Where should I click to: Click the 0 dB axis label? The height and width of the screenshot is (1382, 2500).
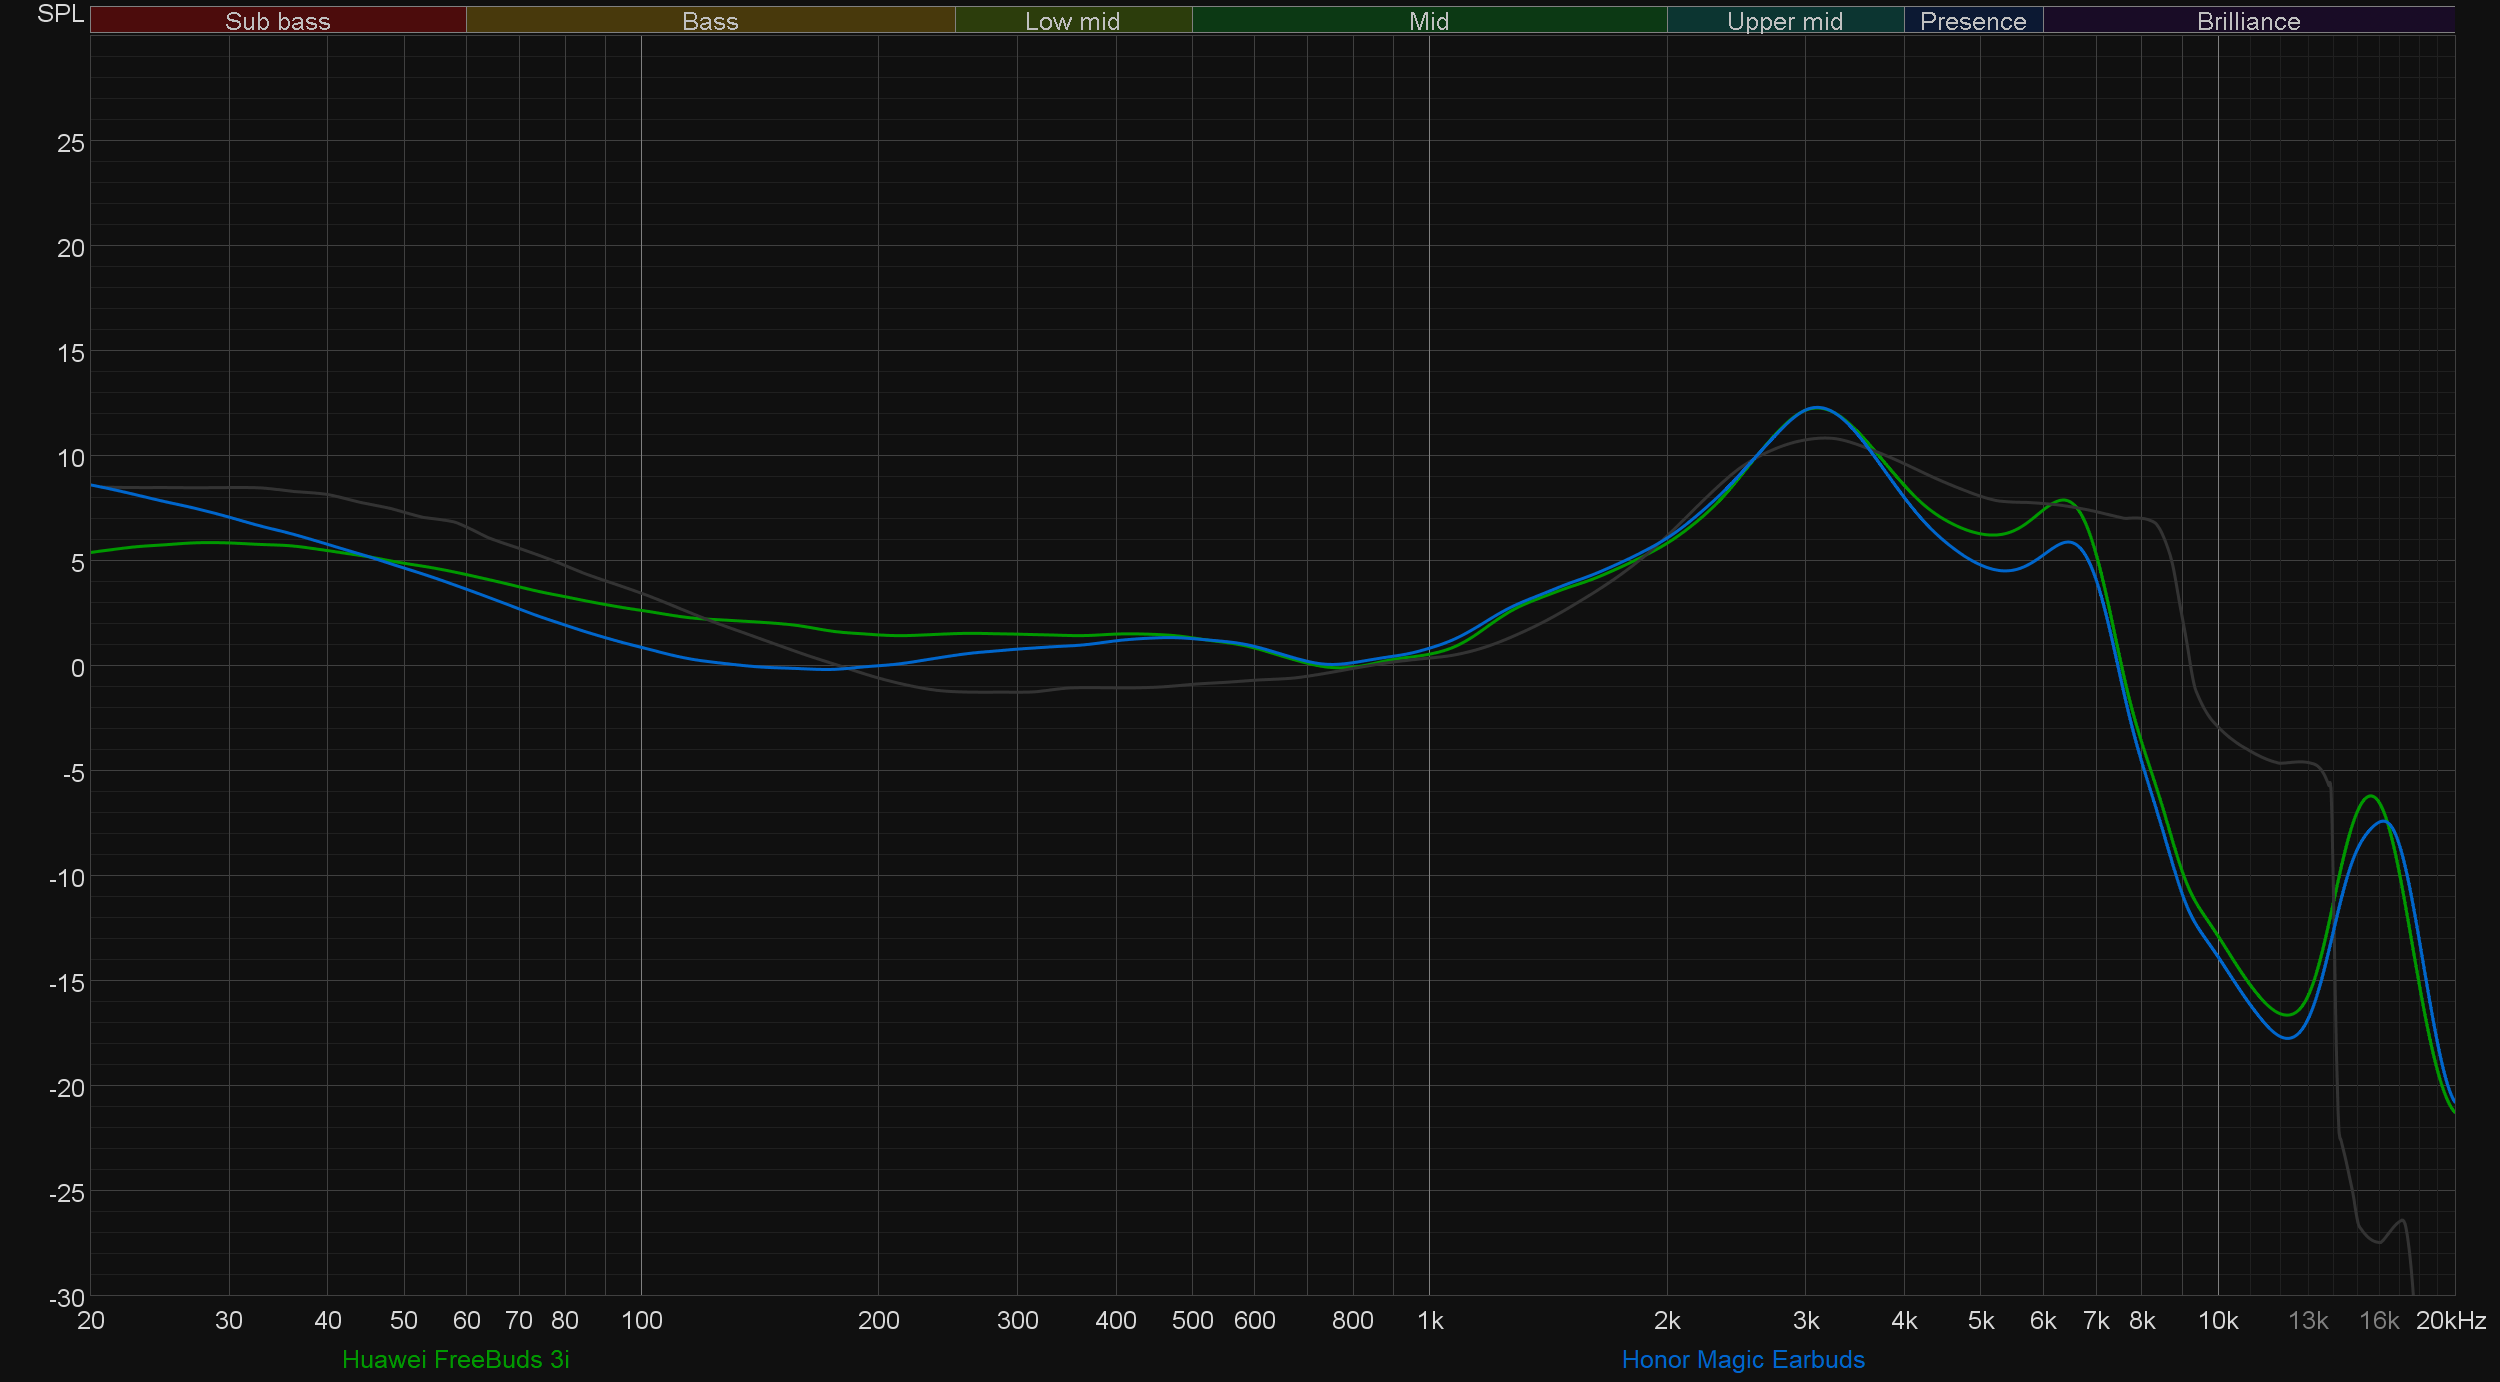[77, 668]
